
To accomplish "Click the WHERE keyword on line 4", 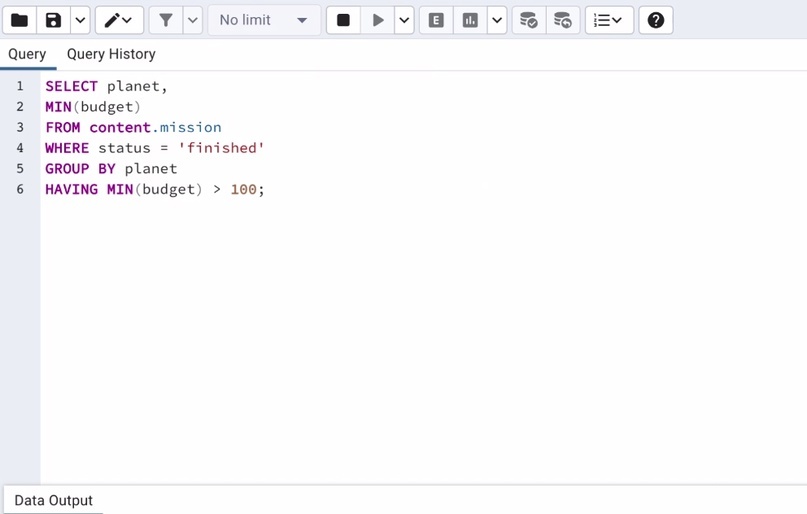I will 67,148.
